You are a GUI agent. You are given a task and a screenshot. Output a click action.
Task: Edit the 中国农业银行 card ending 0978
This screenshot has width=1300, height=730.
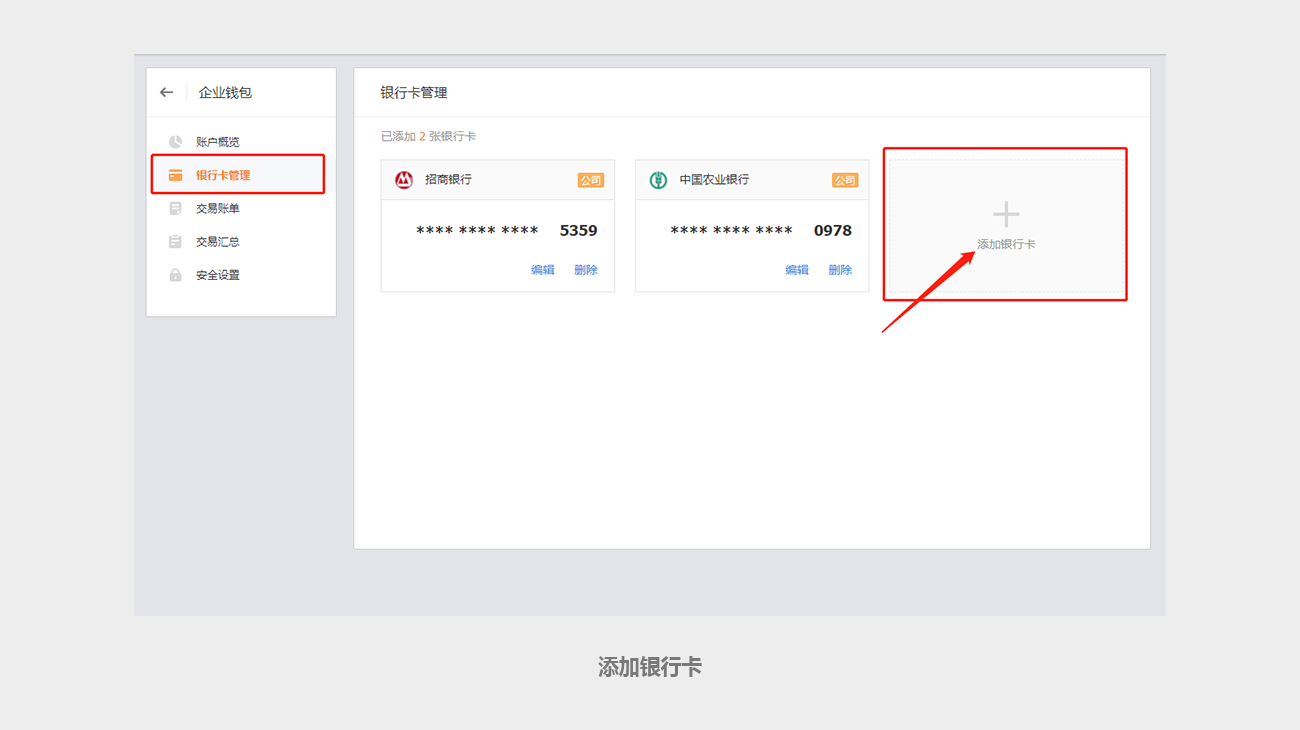pyautogui.click(x=797, y=270)
